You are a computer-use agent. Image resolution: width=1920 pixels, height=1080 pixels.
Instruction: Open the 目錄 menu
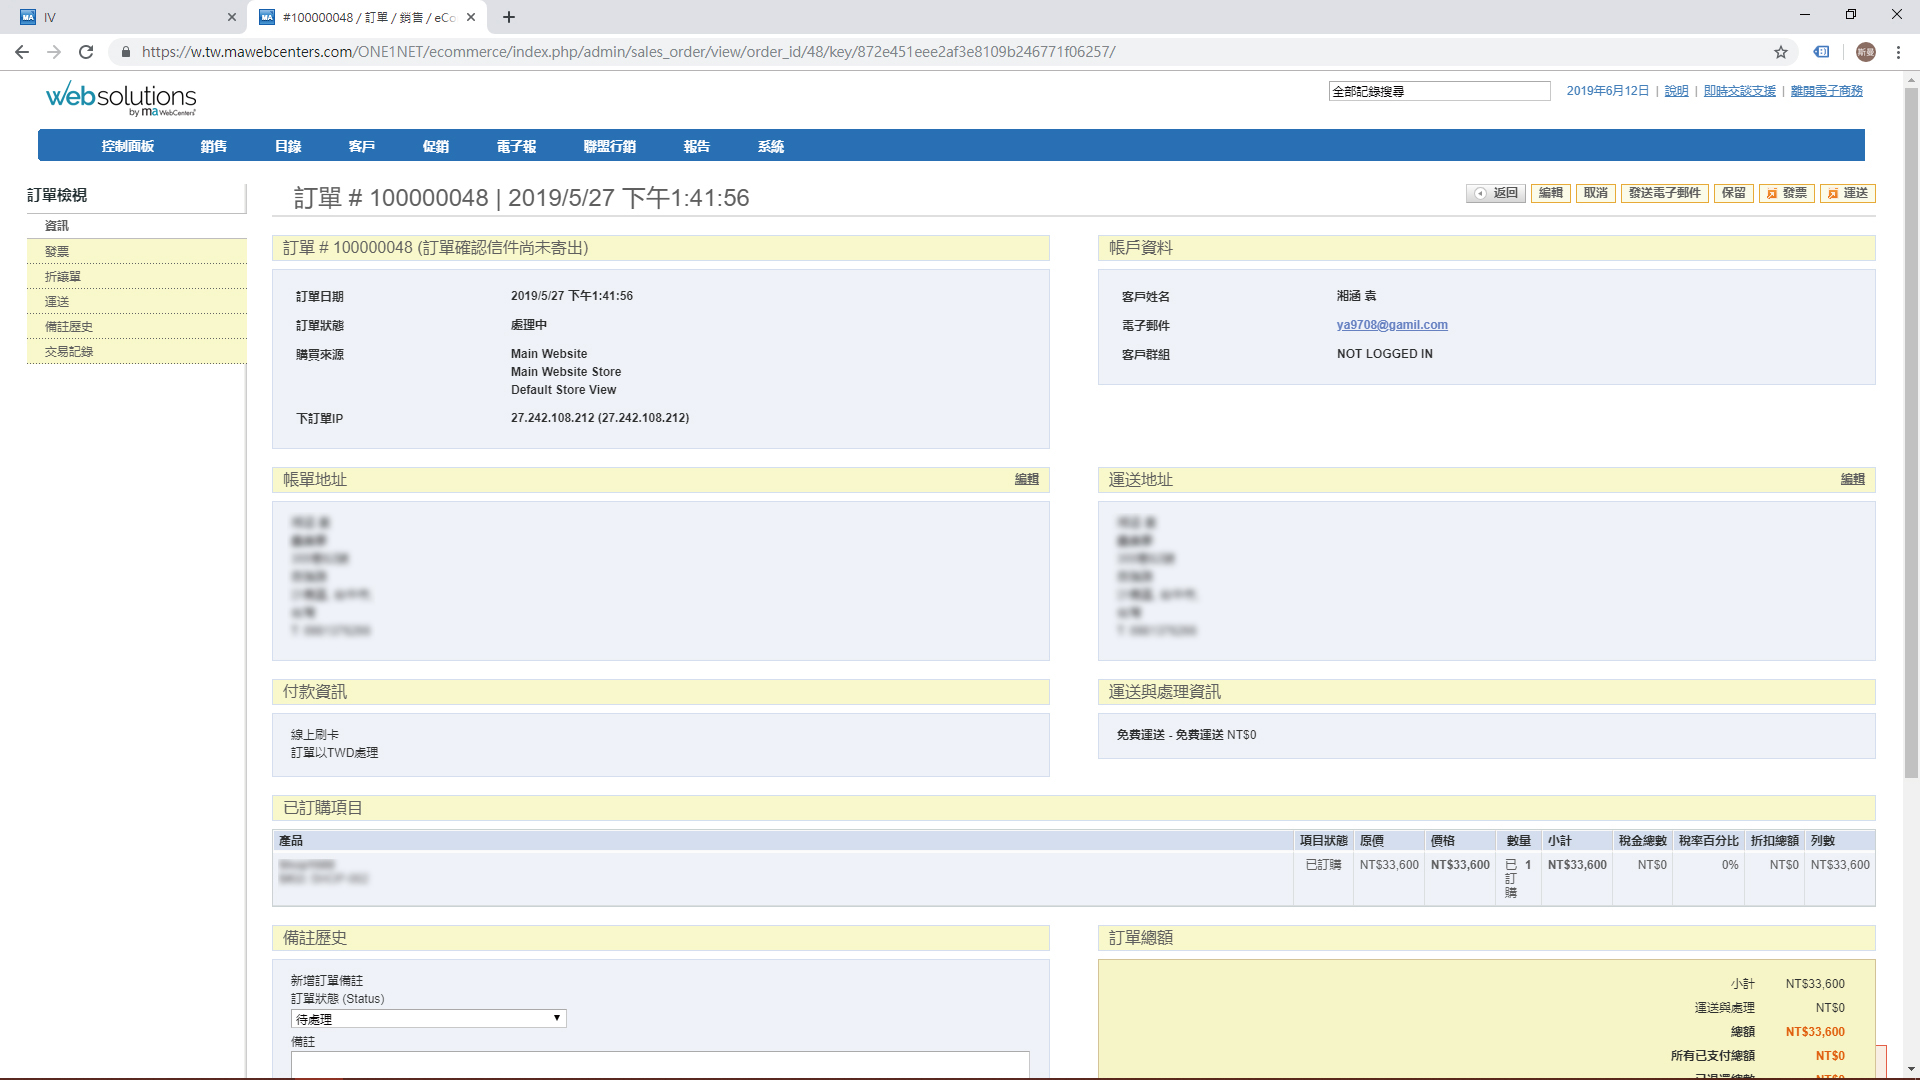coord(288,146)
